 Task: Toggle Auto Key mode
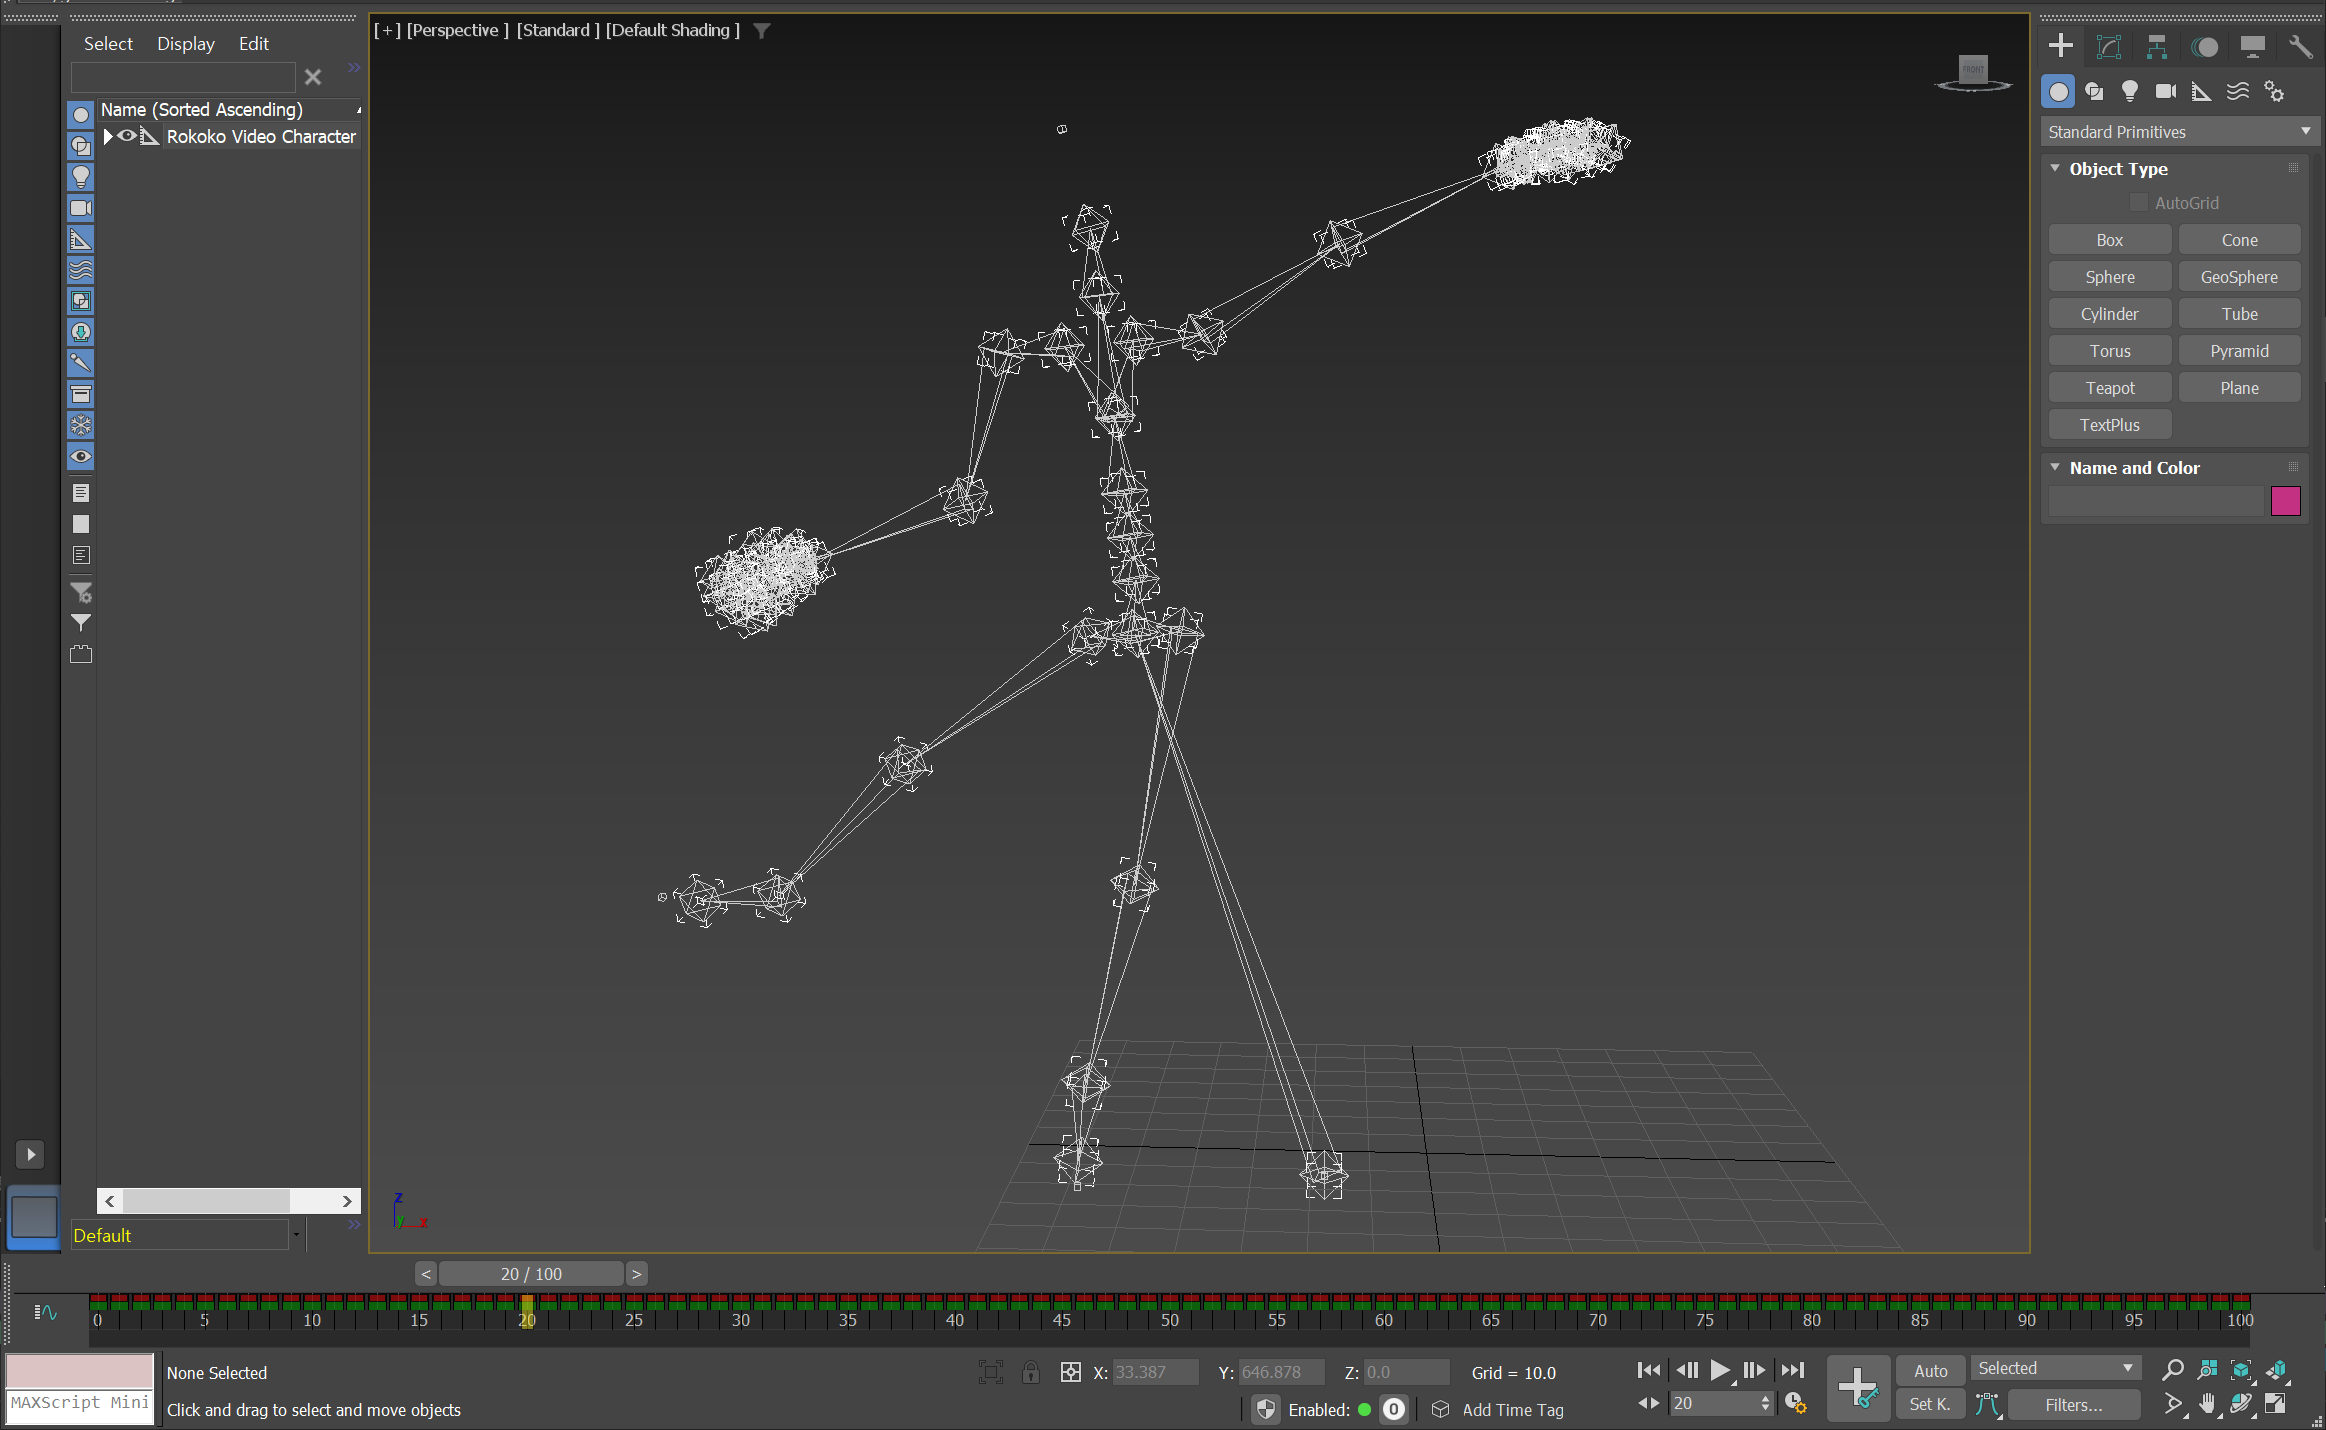pos(1930,1371)
